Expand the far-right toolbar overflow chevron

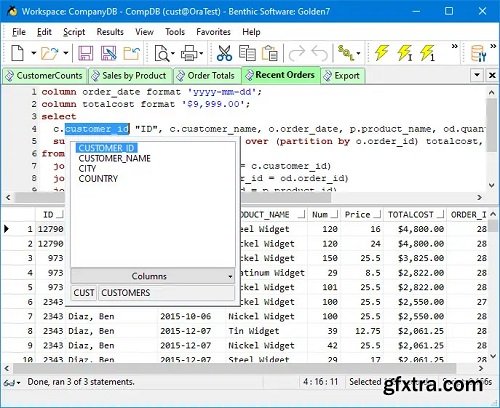pyautogui.click(x=493, y=46)
